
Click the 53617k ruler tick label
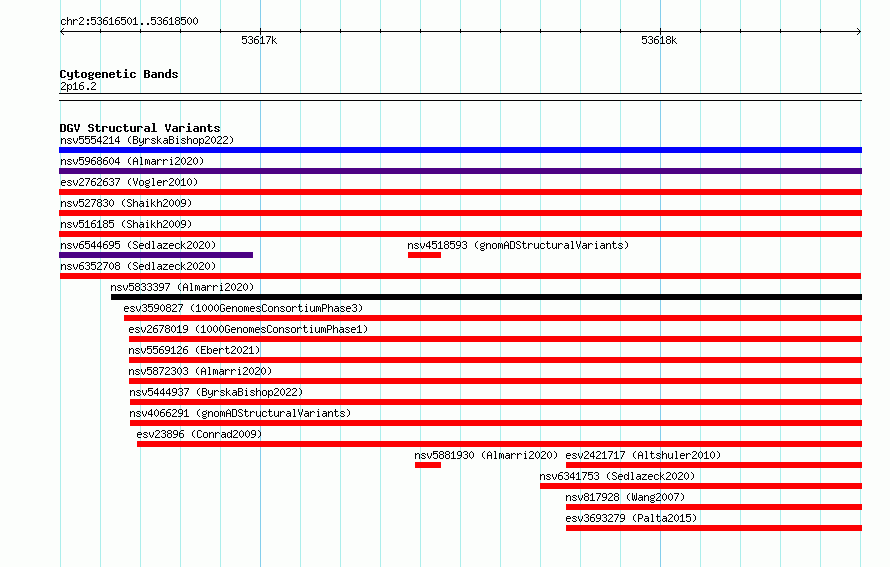pos(259,40)
